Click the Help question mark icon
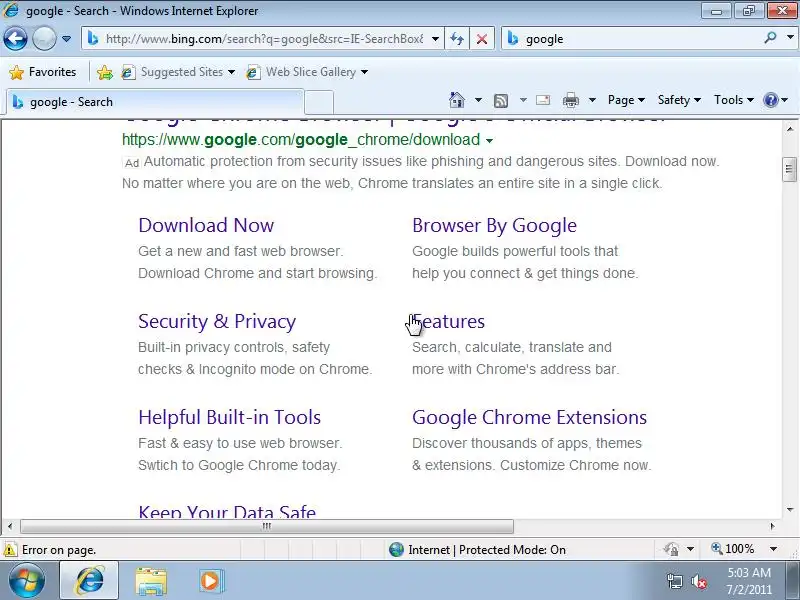The image size is (800, 600). pos(770,100)
